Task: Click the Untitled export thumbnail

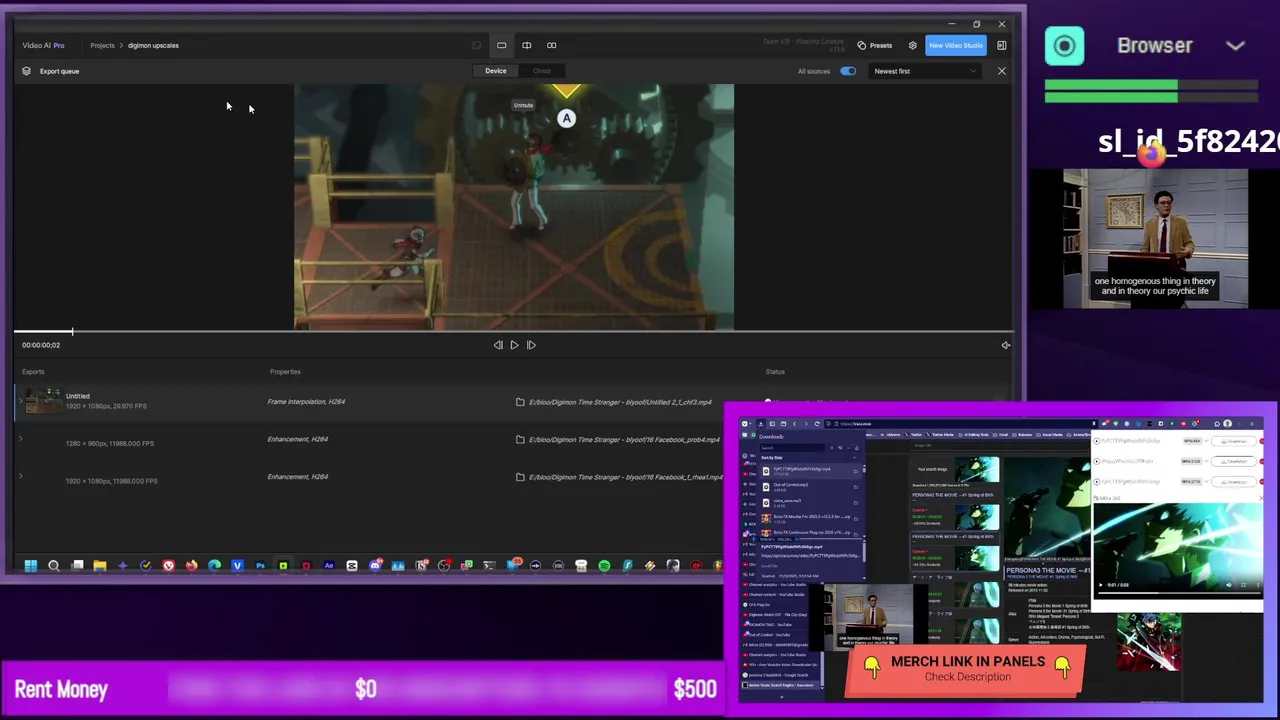Action: [43, 401]
